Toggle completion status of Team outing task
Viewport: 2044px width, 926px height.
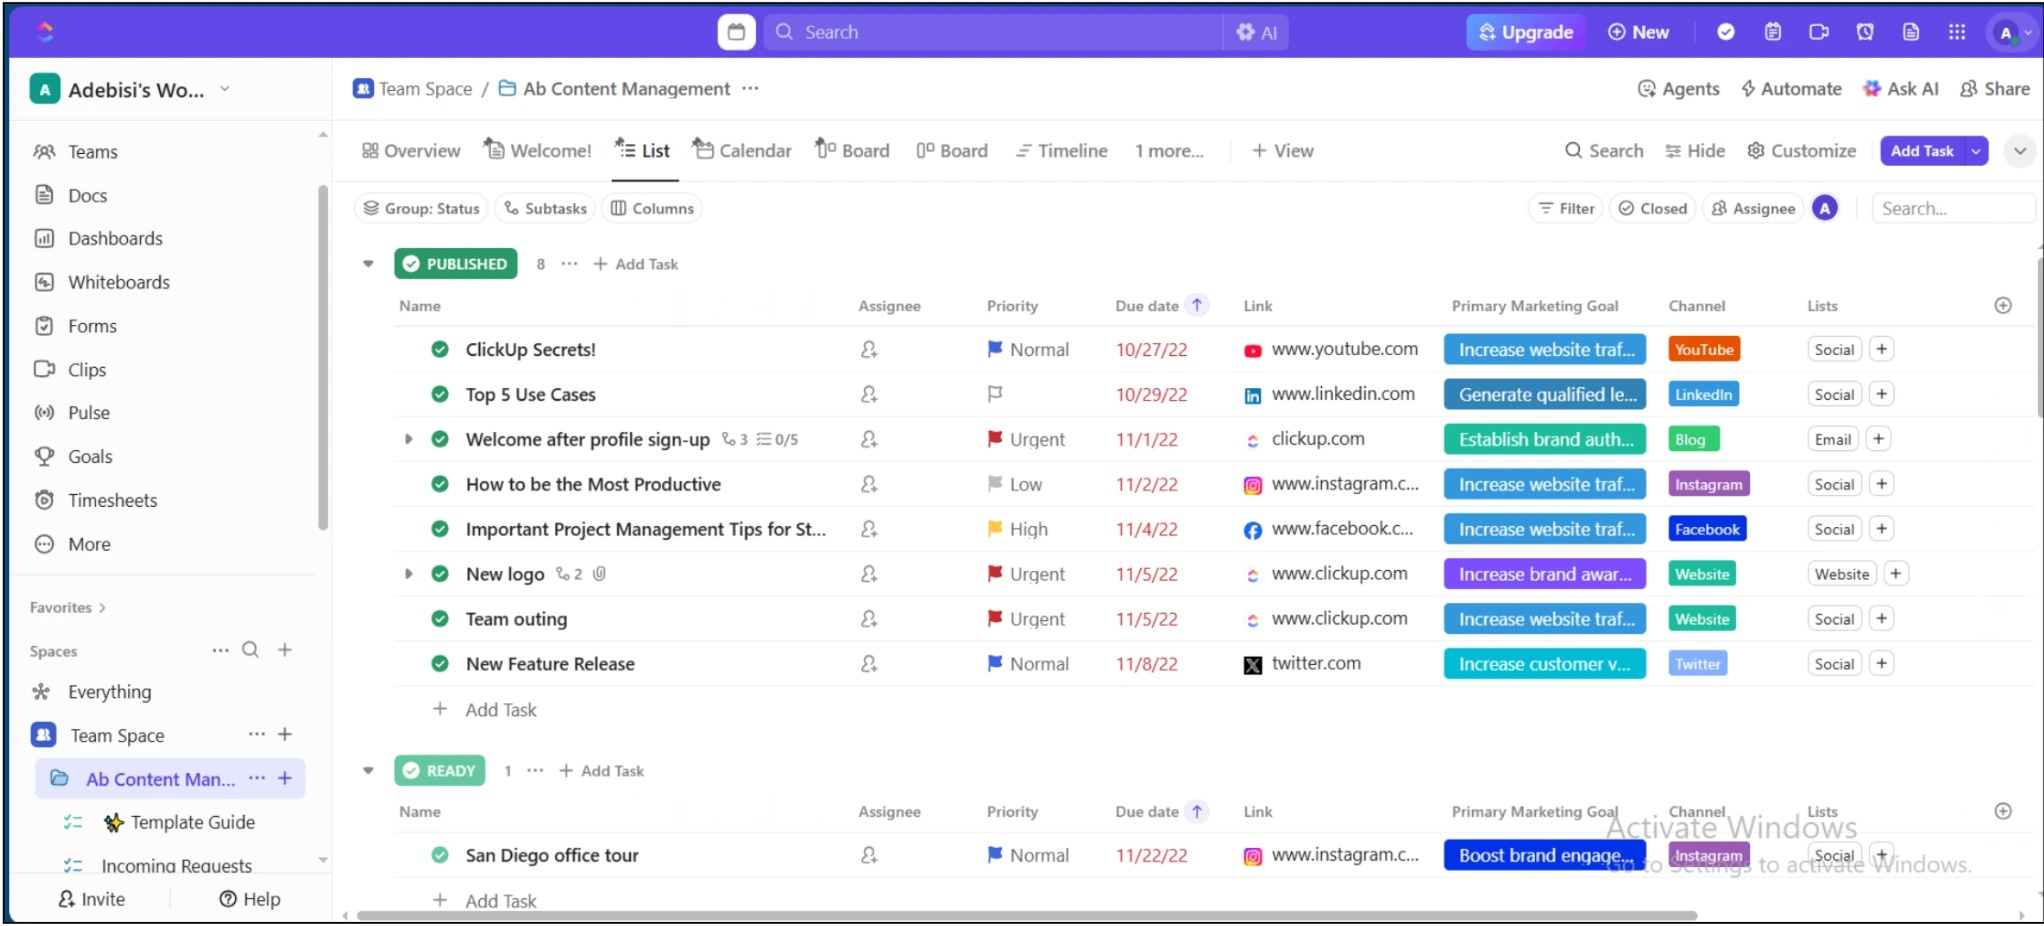[440, 618]
